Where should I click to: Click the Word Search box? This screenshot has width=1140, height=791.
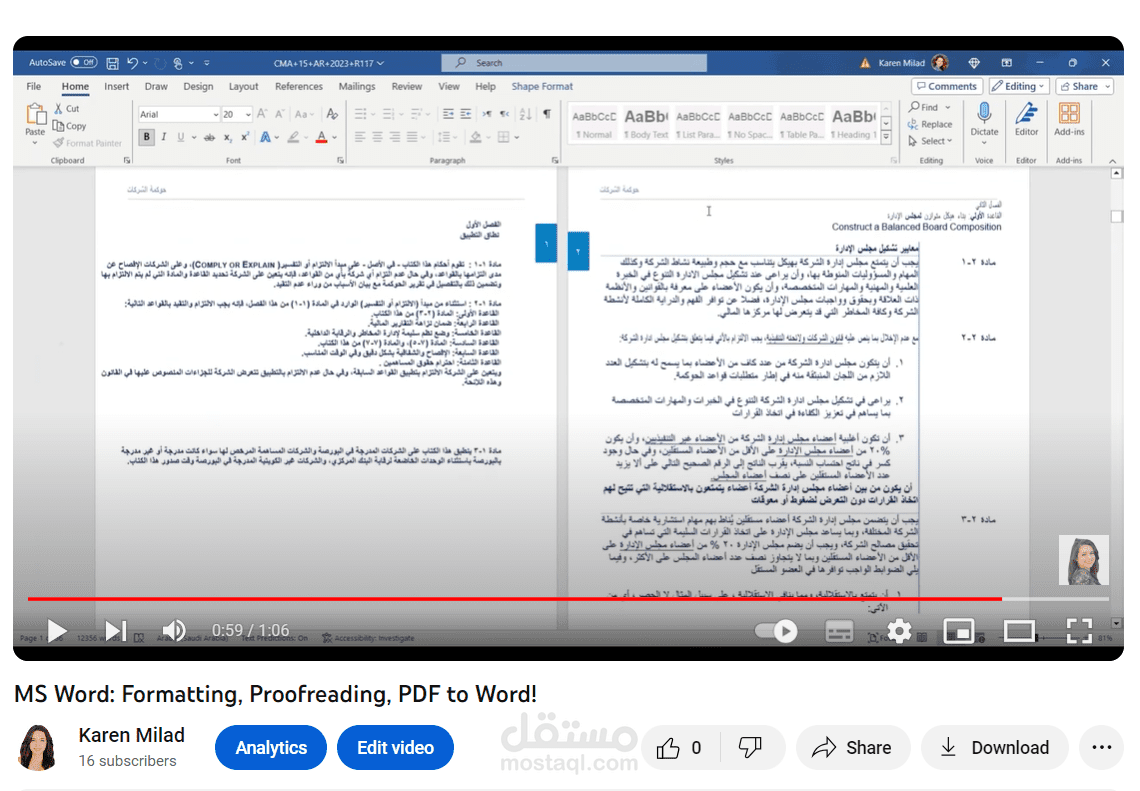click(x=574, y=63)
